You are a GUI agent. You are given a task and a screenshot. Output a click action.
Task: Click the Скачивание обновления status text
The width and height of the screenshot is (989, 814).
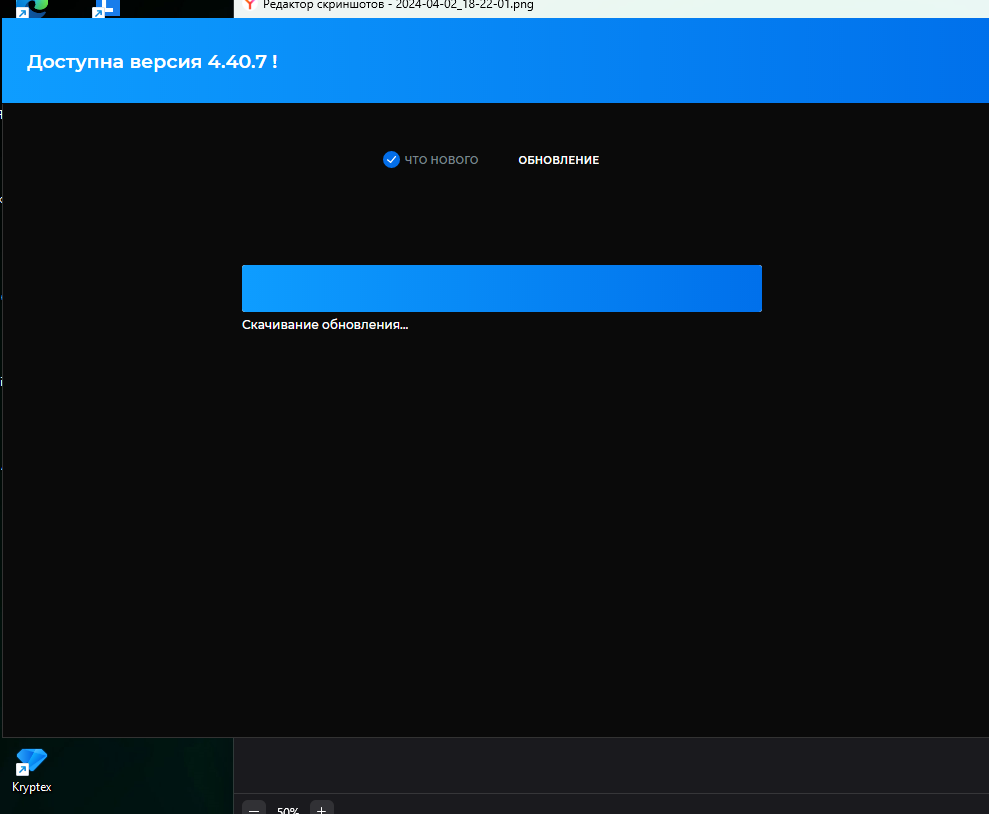click(325, 325)
